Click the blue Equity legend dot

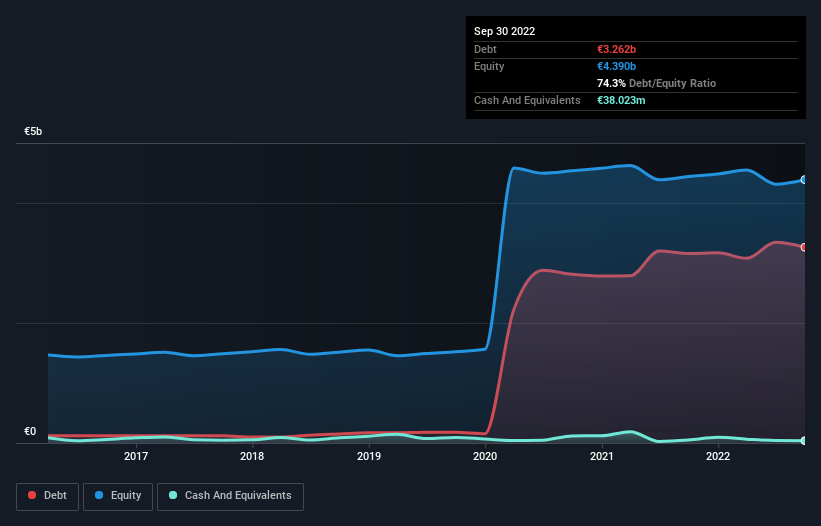pyautogui.click(x=99, y=495)
